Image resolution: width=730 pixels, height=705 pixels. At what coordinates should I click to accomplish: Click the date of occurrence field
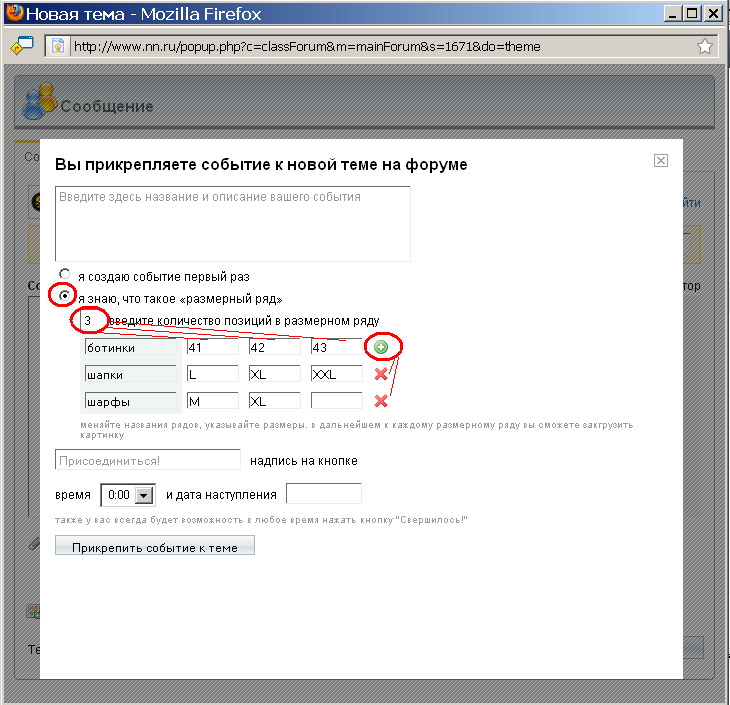pos(324,494)
